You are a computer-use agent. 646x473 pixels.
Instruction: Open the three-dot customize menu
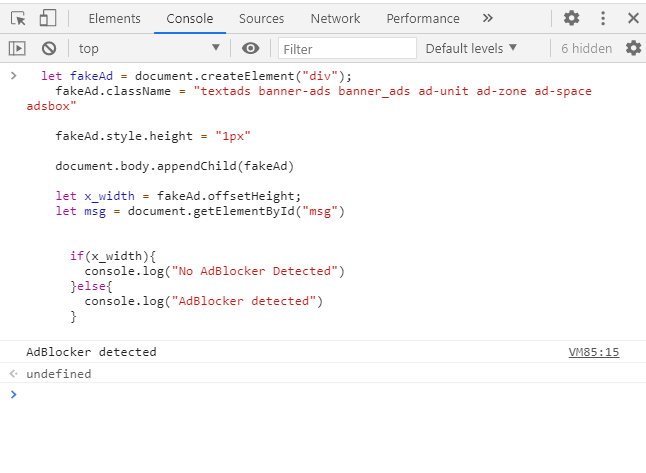click(603, 18)
